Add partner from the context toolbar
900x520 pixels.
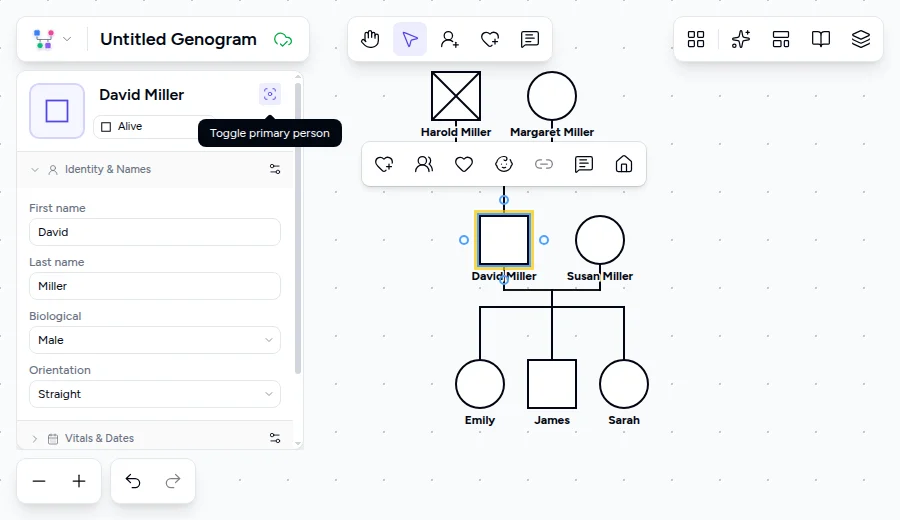pyautogui.click(x=384, y=164)
